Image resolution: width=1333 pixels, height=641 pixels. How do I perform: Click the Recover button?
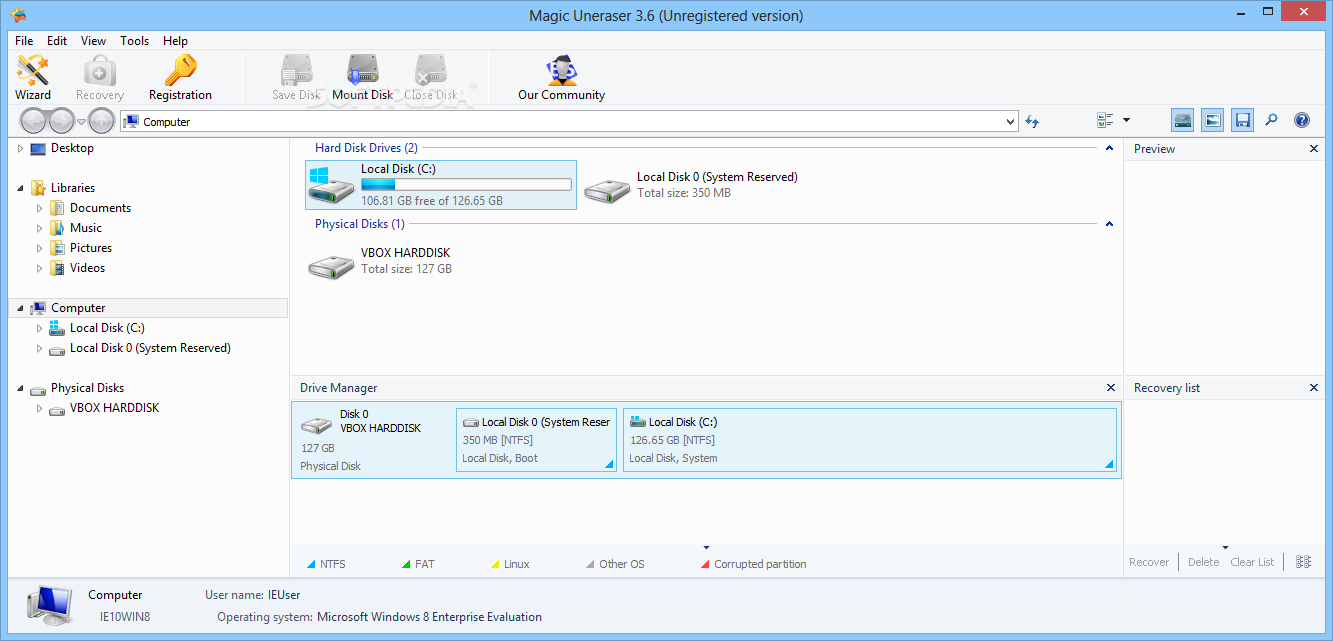(x=1149, y=562)
